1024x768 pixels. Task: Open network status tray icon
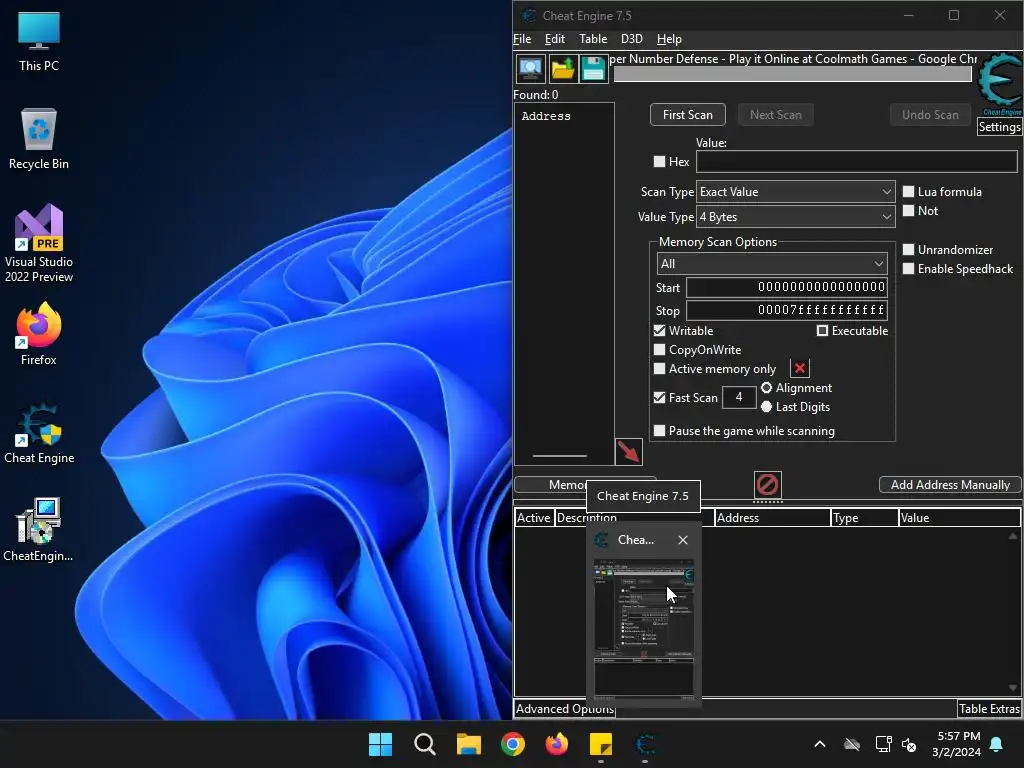[883, 744]
